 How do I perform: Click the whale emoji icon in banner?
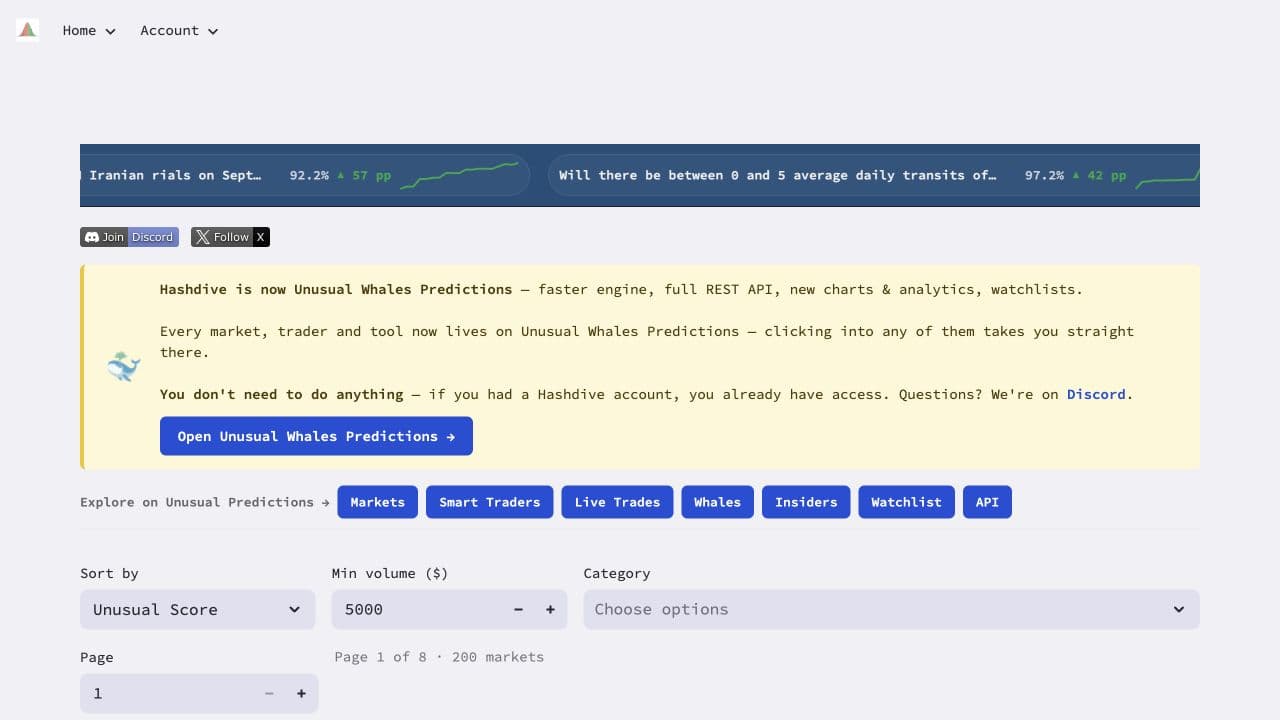[x=124, y=366]
